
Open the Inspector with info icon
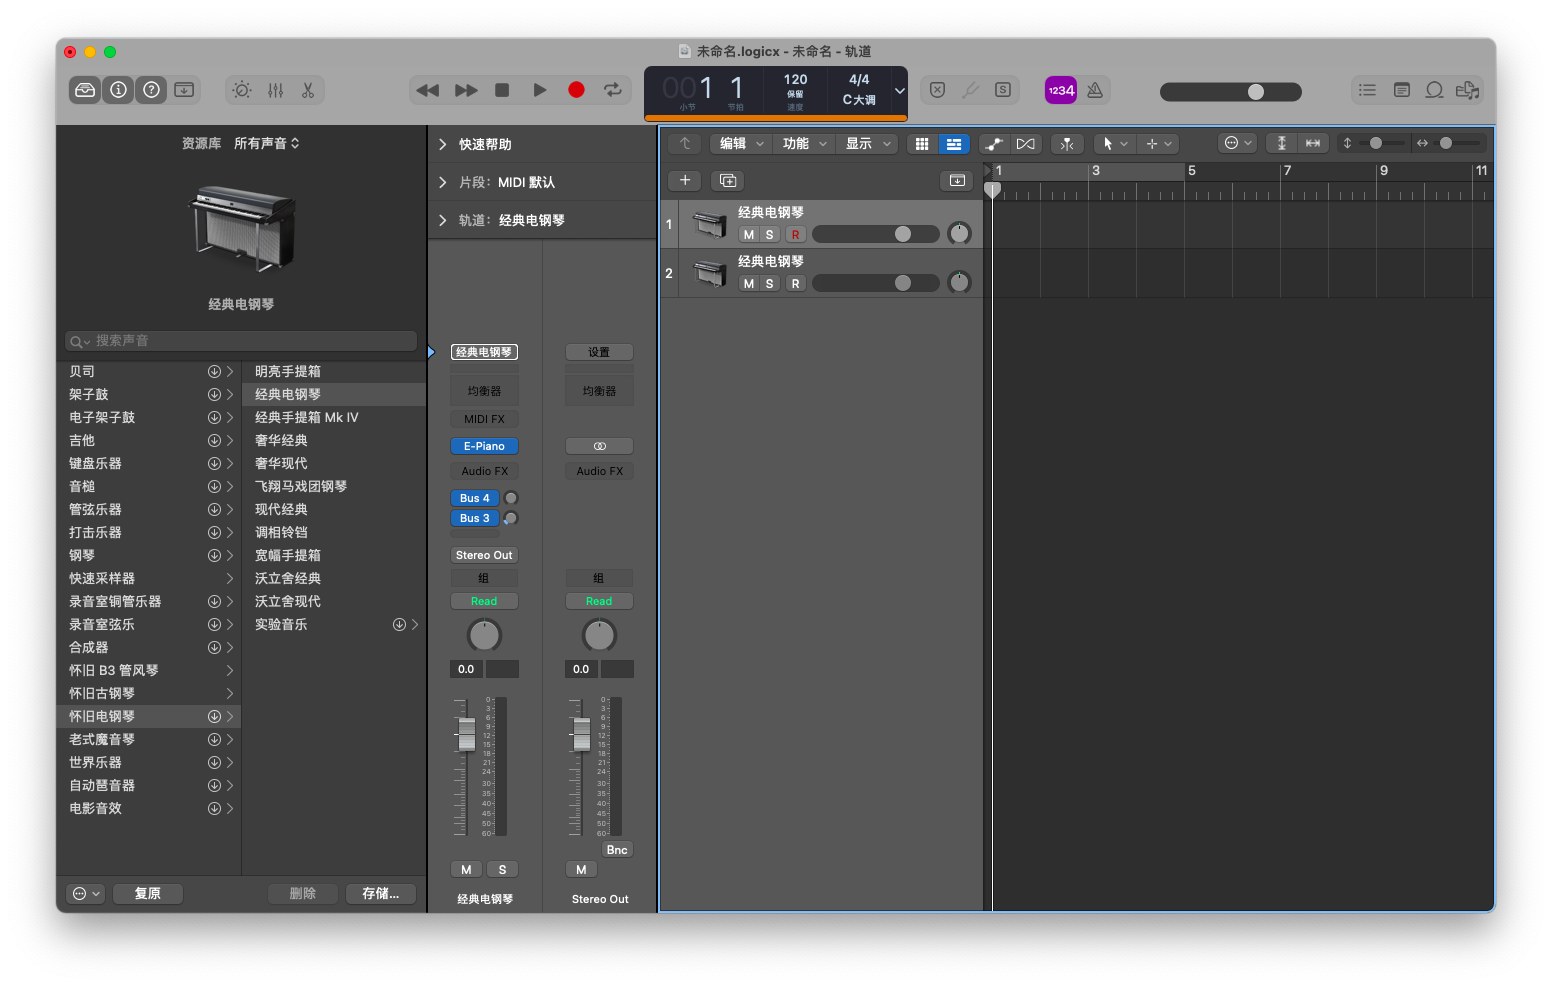118,90
